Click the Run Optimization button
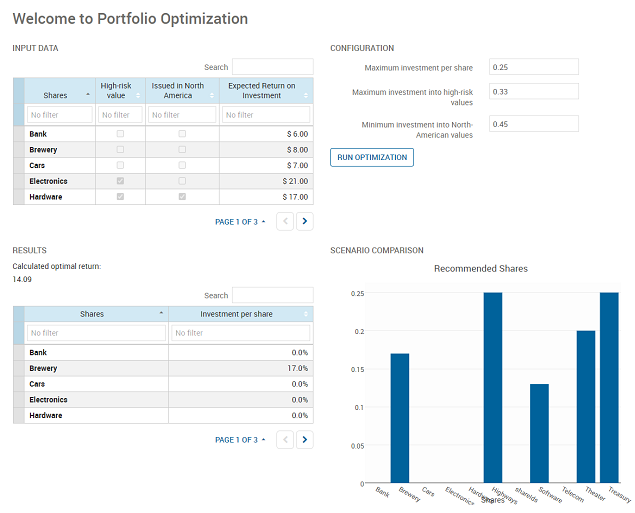Viewport: 635px width, 513px height. click(x=372, y=157)
